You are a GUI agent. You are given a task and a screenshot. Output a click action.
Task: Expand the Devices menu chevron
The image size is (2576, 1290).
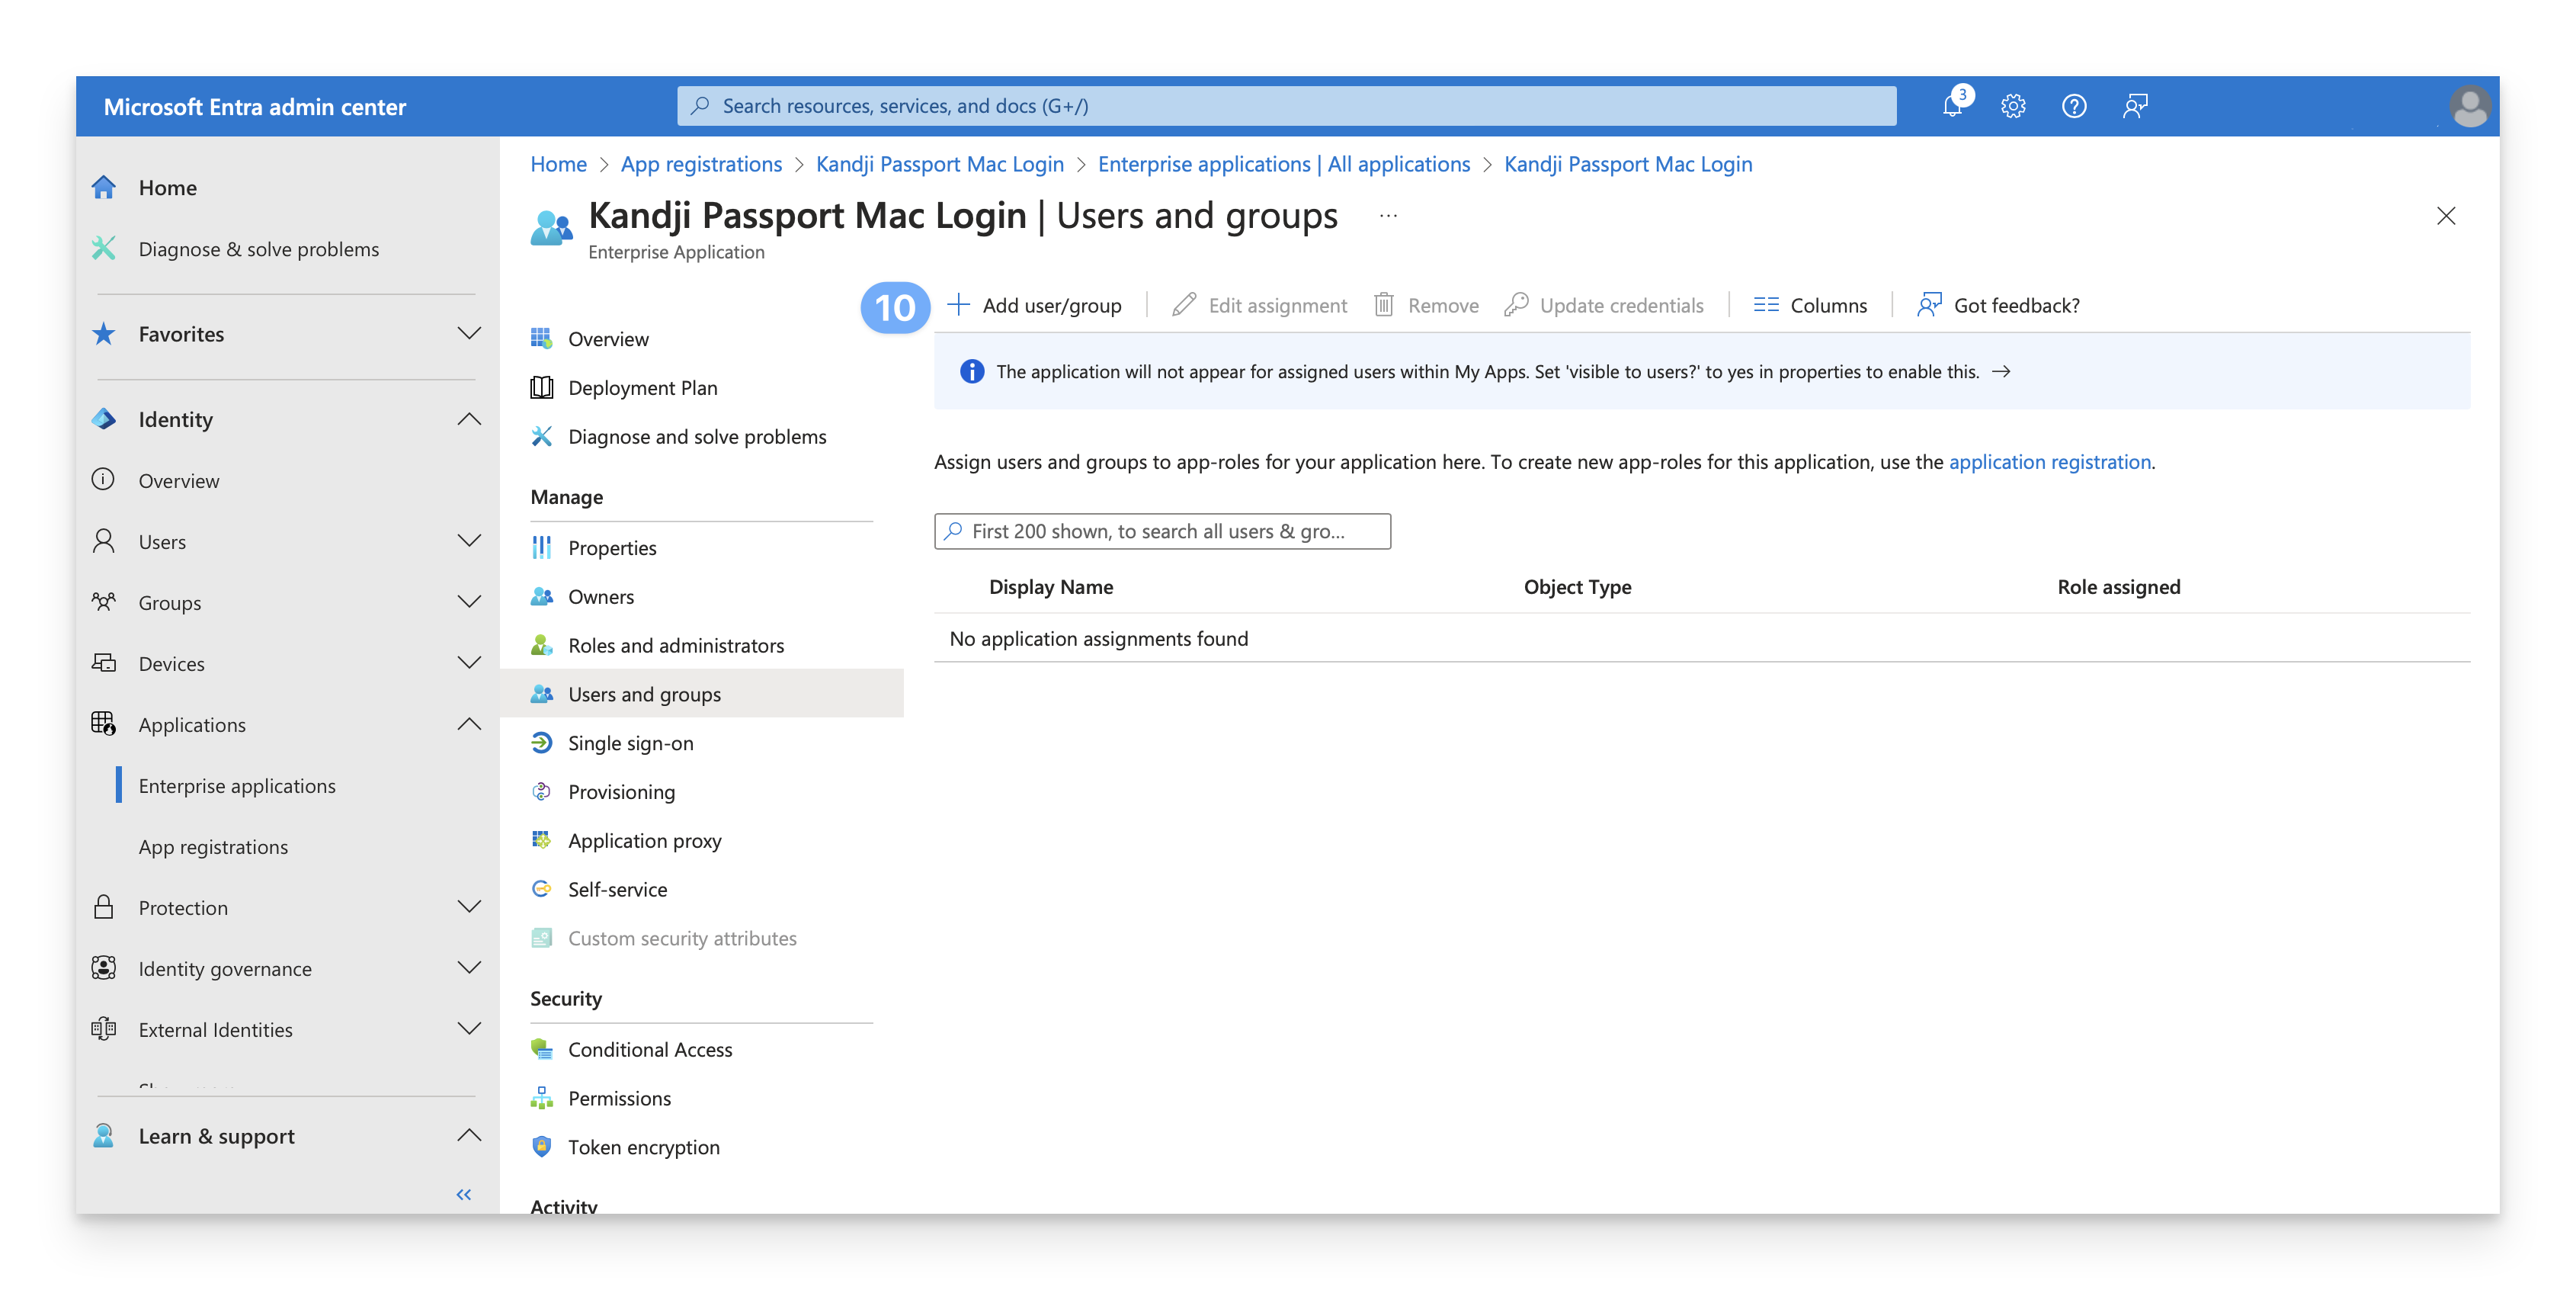[469, 663]
